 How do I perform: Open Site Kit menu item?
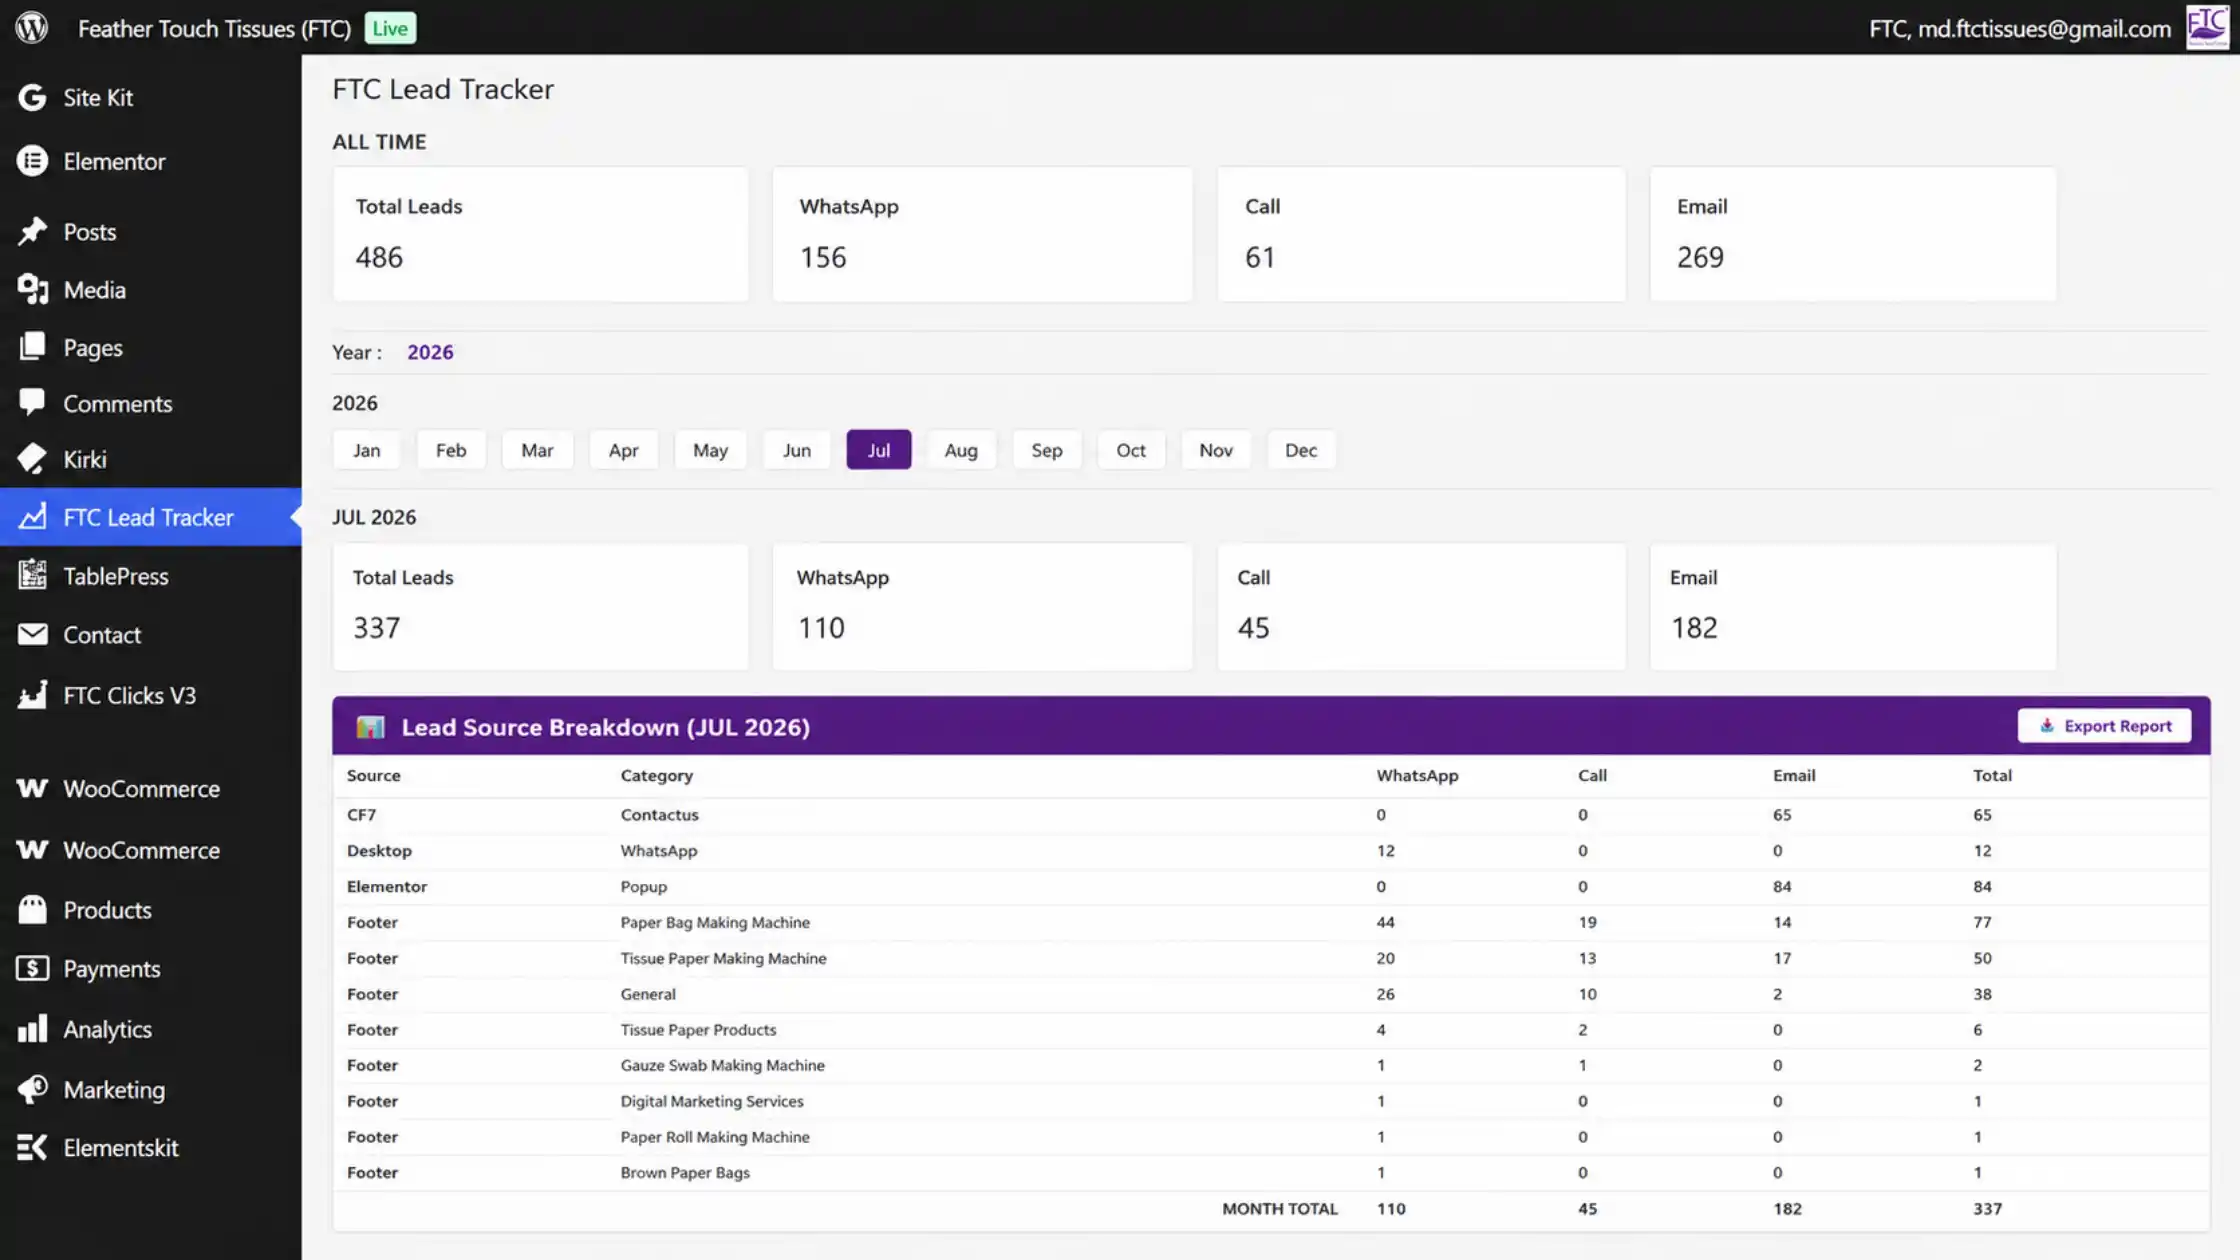(150, 97)
